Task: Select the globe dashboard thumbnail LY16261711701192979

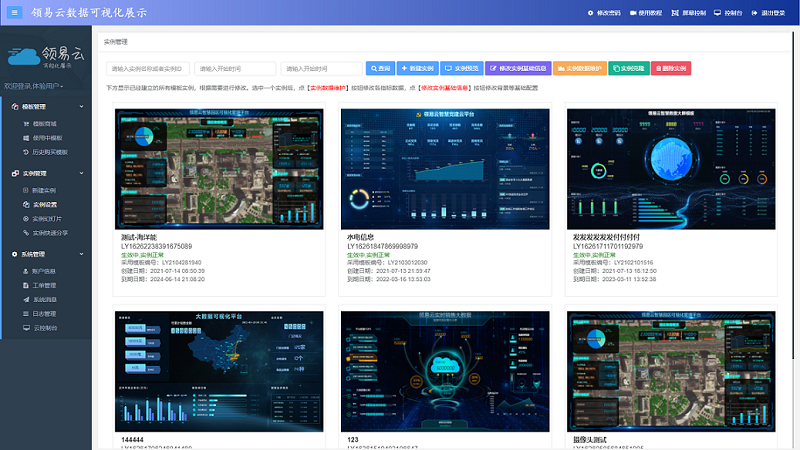Action: point(671,169)
